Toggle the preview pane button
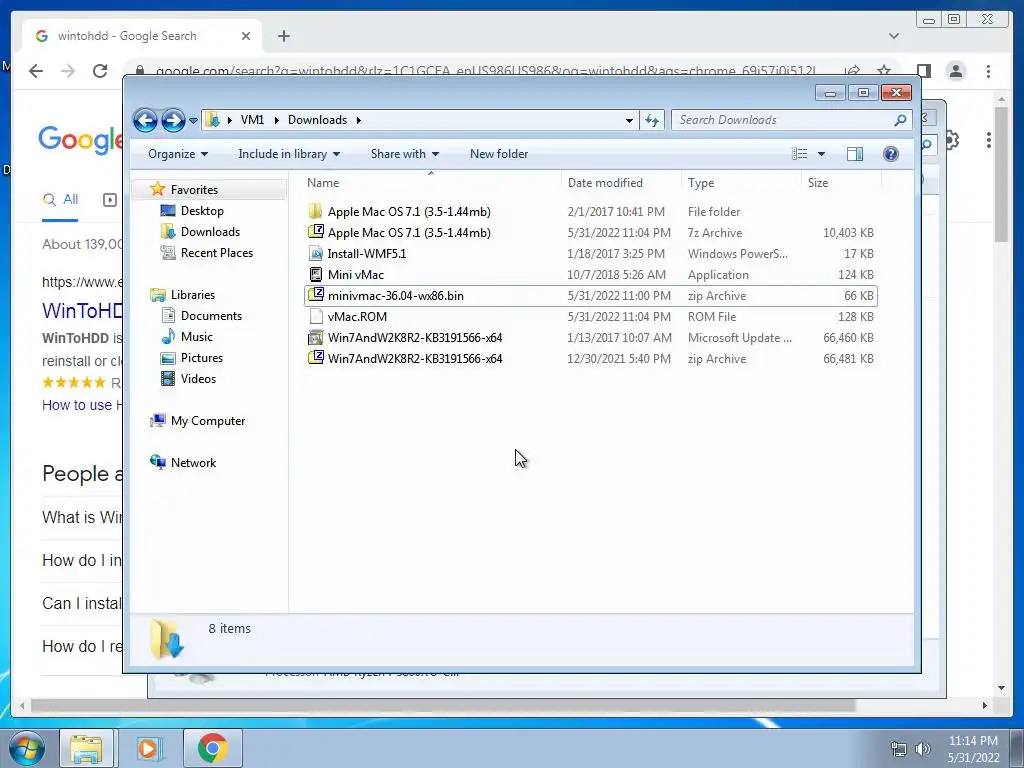 click(855, 154)
